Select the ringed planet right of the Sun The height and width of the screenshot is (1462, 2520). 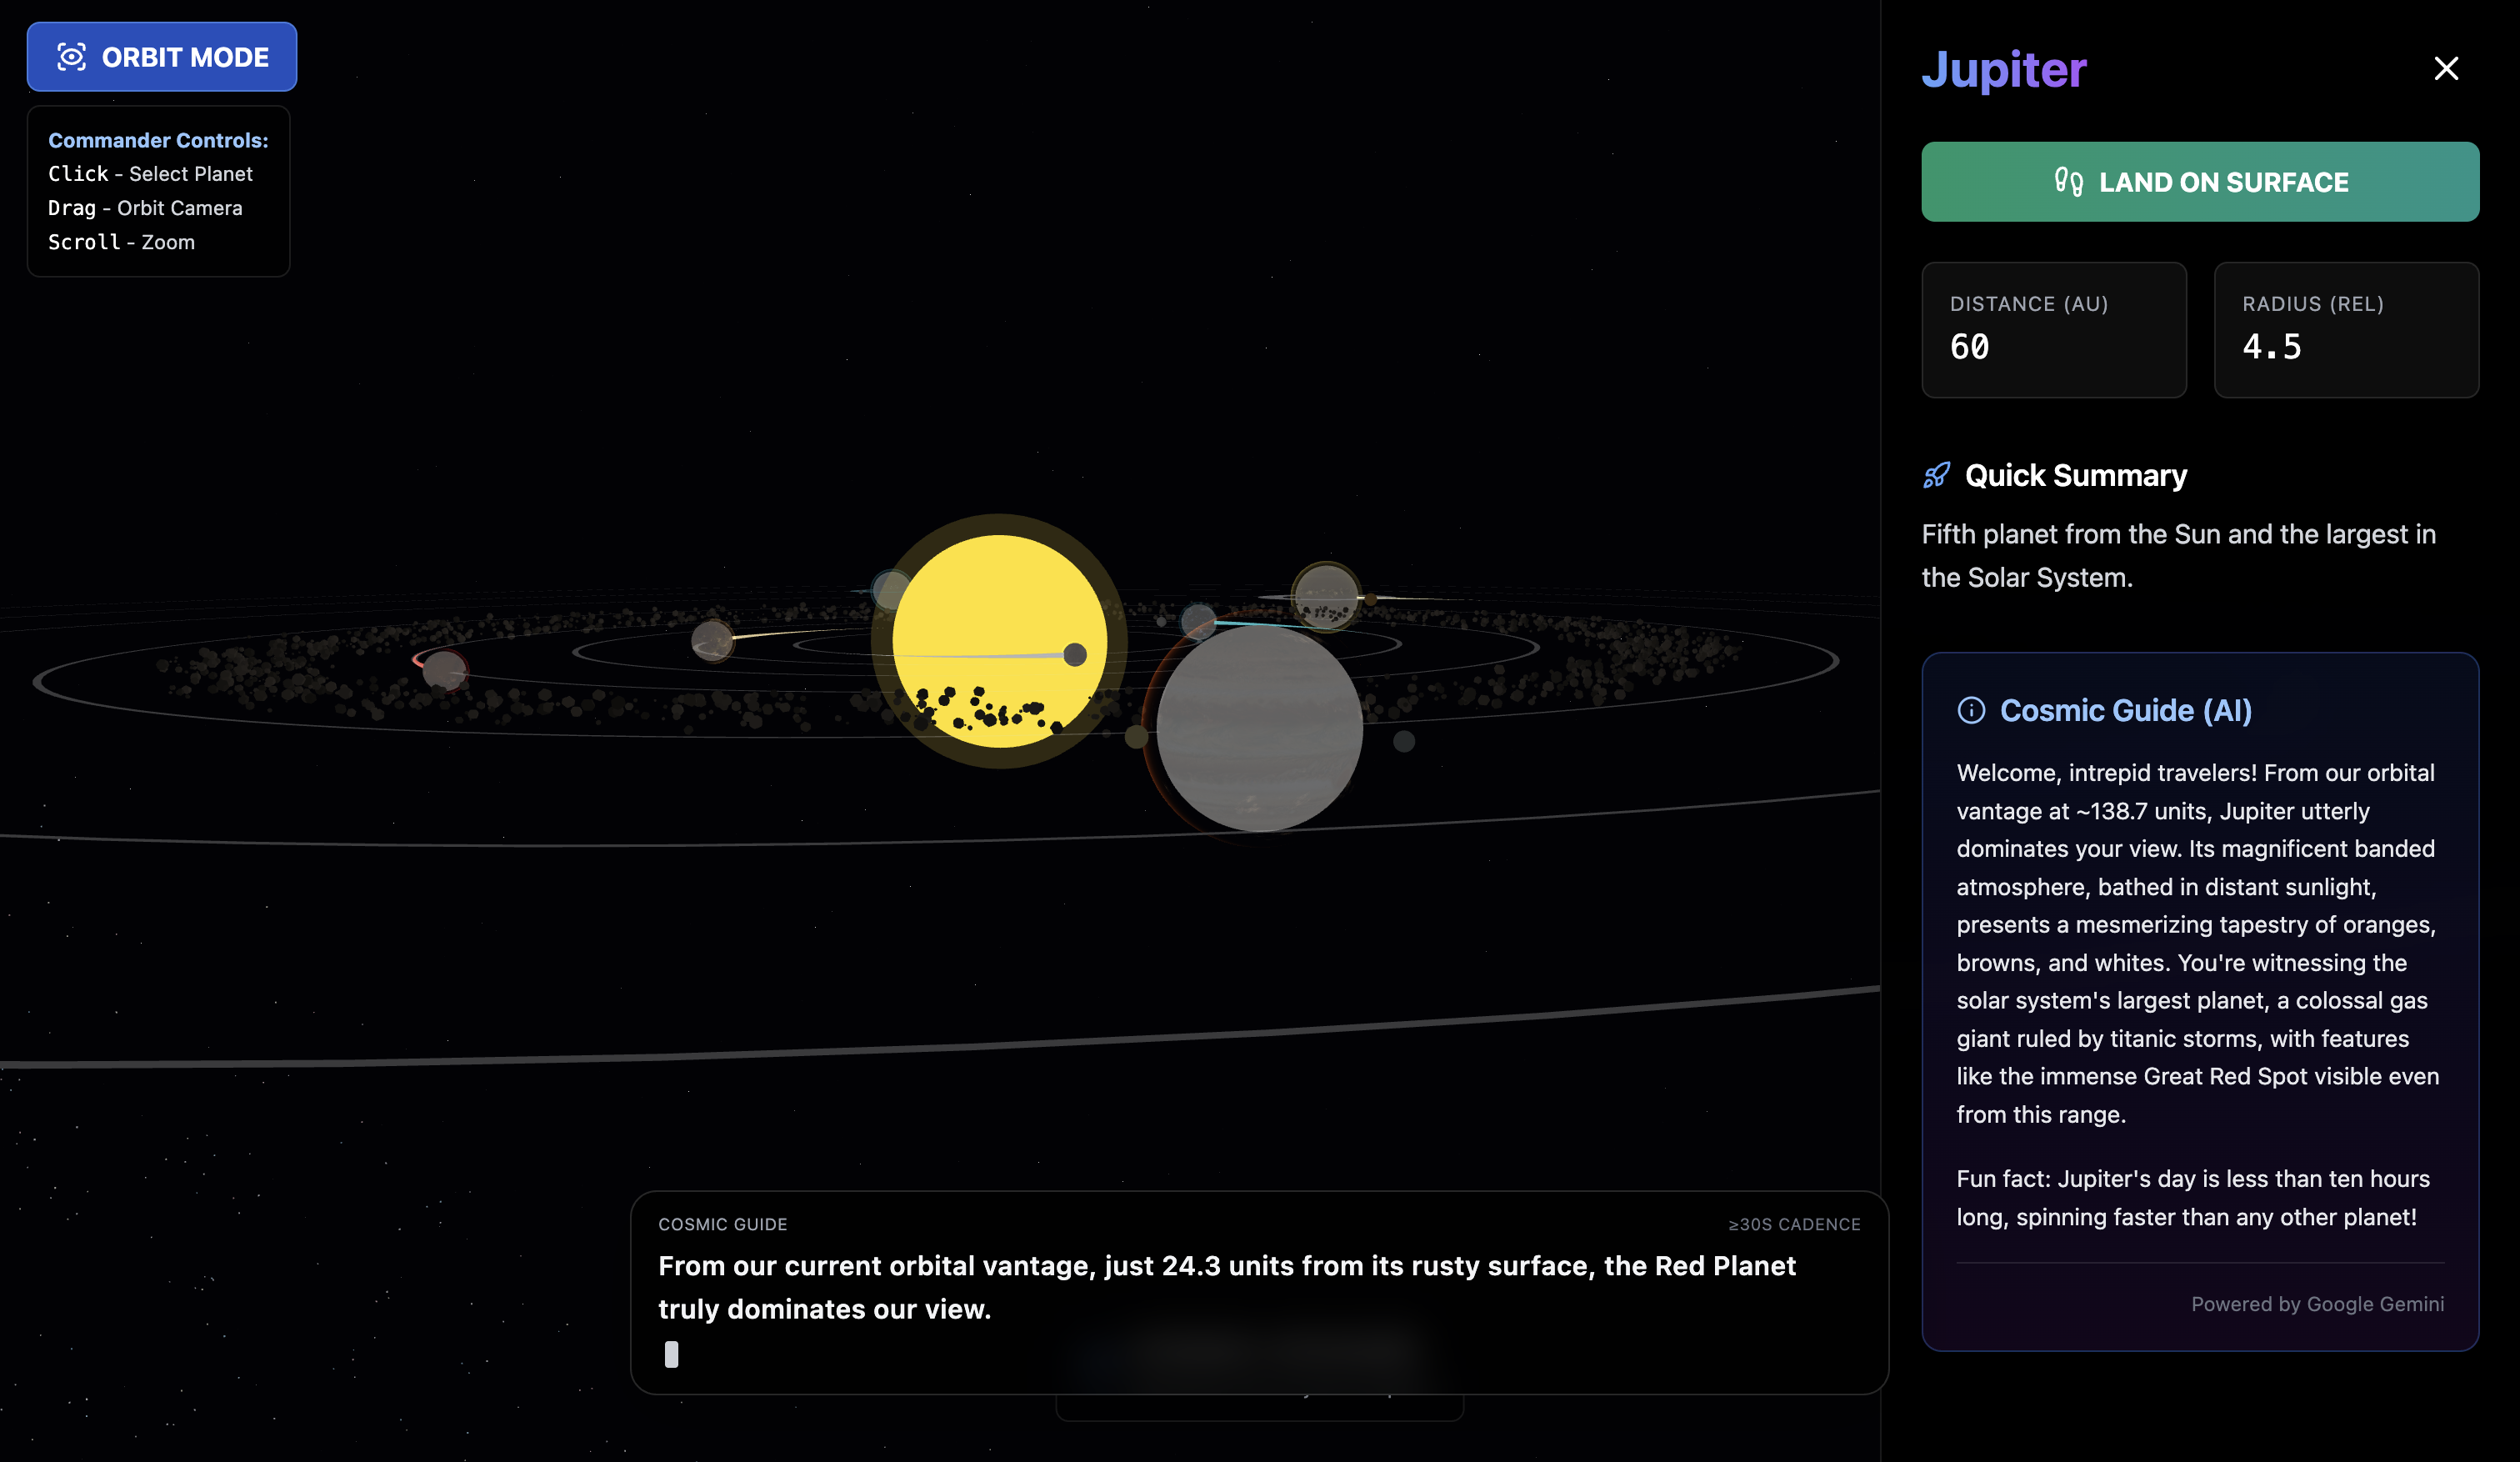[1325, 597]
